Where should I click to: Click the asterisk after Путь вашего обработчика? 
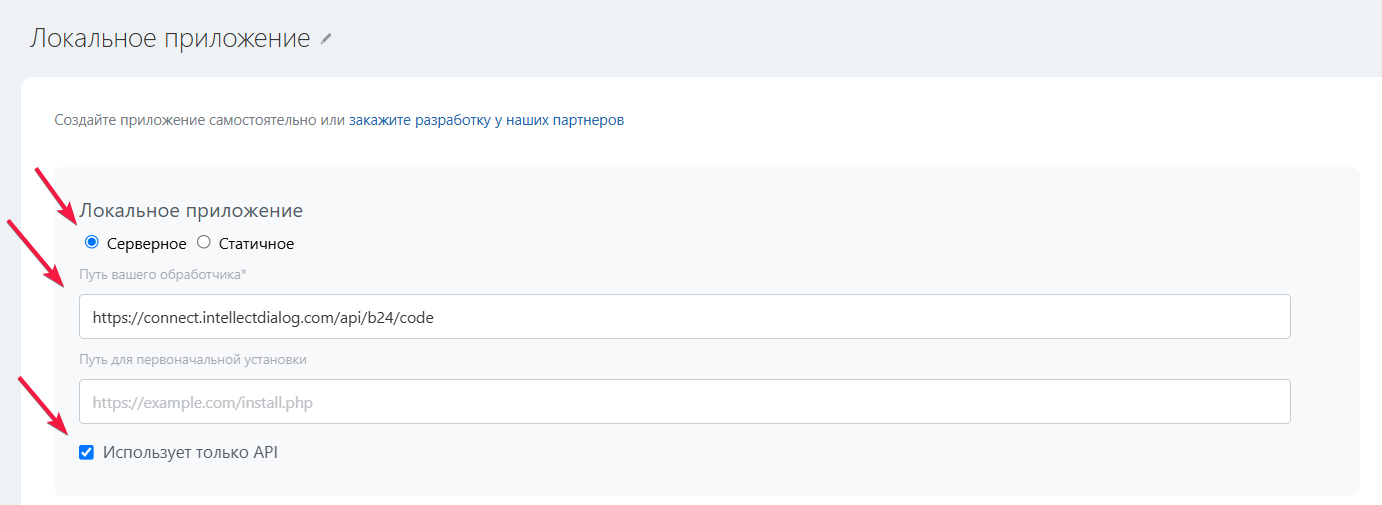244,273
